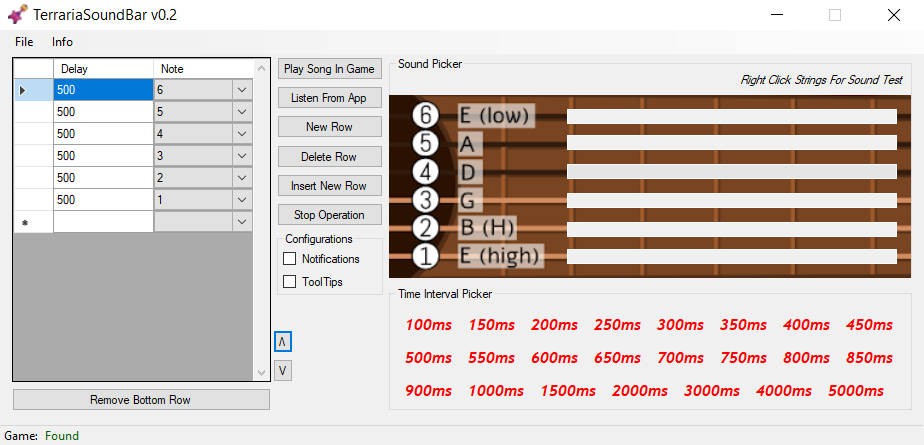
Task: Click the string 1 number circle
Action: 425,256
